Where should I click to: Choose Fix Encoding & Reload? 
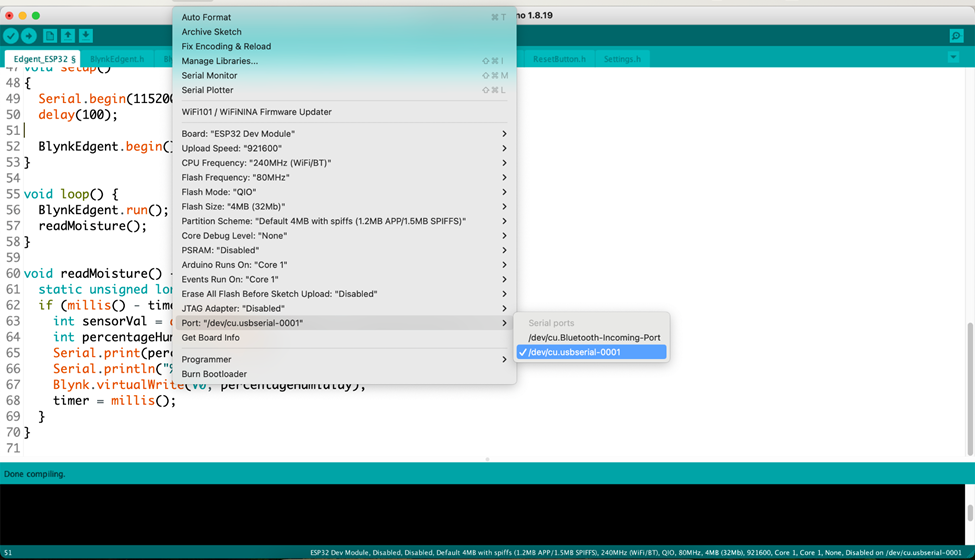[344, 46]
